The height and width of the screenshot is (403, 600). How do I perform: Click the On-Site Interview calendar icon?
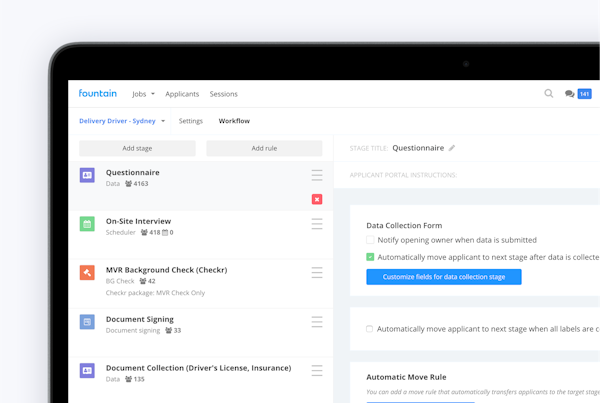(x=87, y=224)
